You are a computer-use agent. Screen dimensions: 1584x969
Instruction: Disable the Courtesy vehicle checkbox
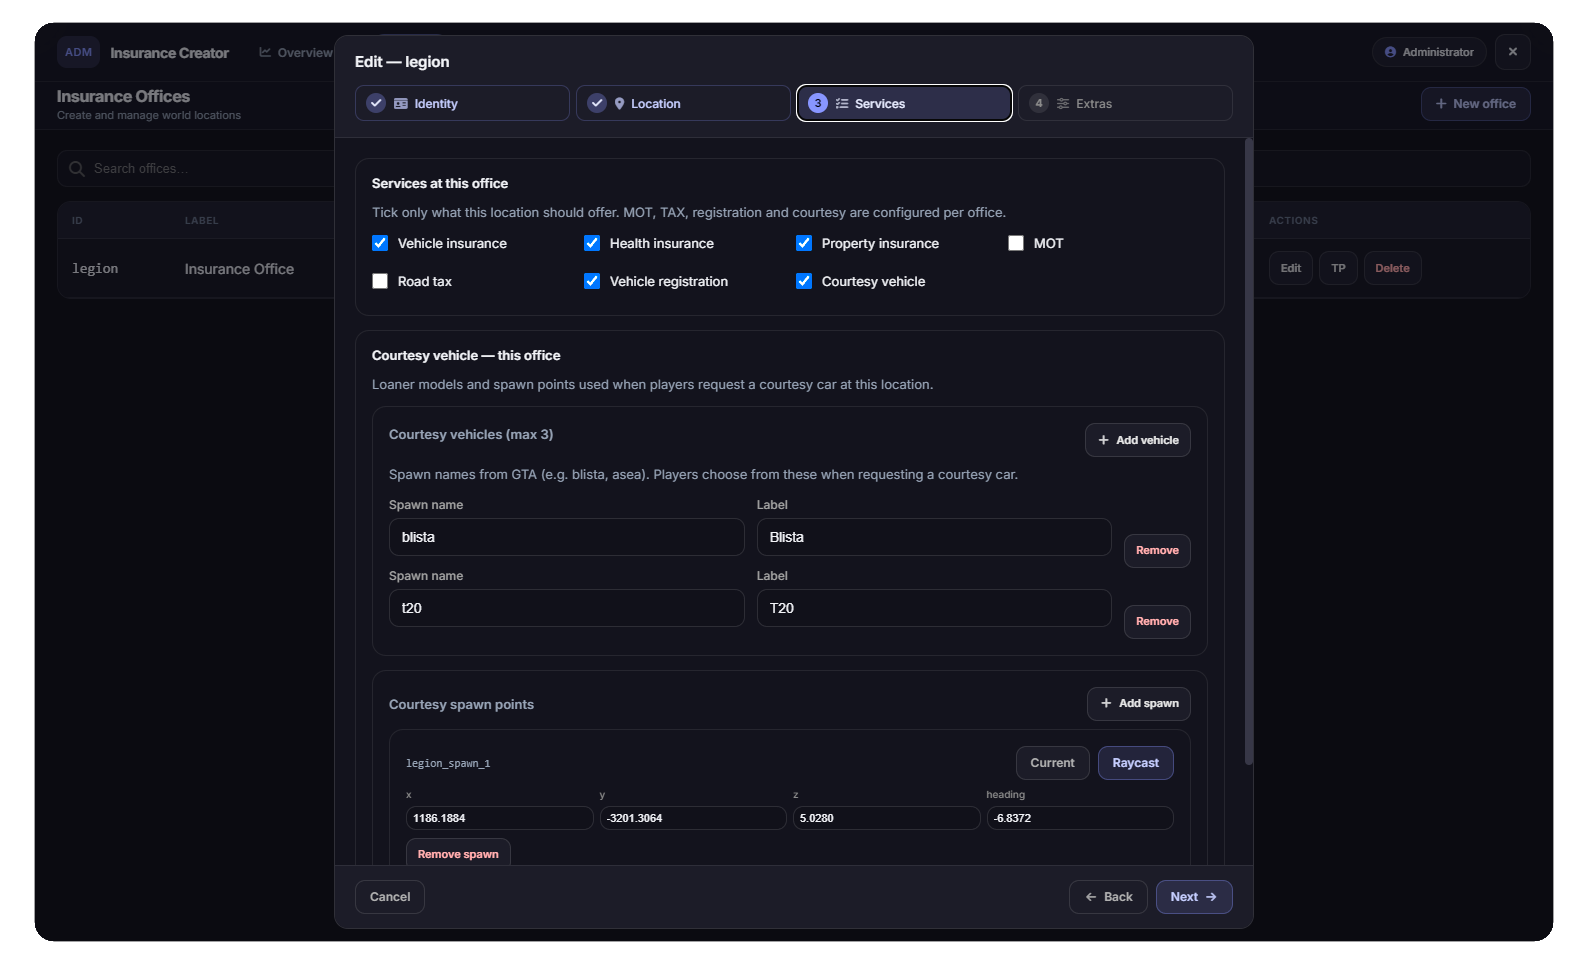click(804, 281)
